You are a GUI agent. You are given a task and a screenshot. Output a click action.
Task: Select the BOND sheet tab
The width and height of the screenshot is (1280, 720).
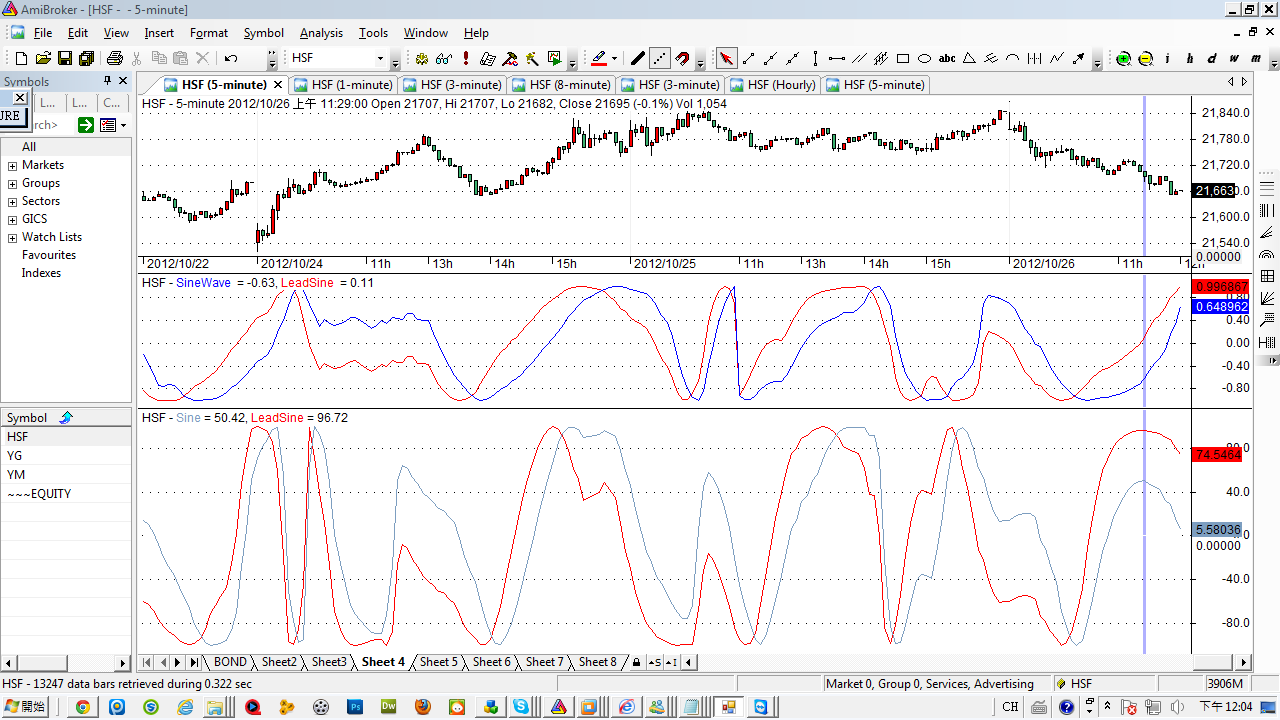click(230, 662)
